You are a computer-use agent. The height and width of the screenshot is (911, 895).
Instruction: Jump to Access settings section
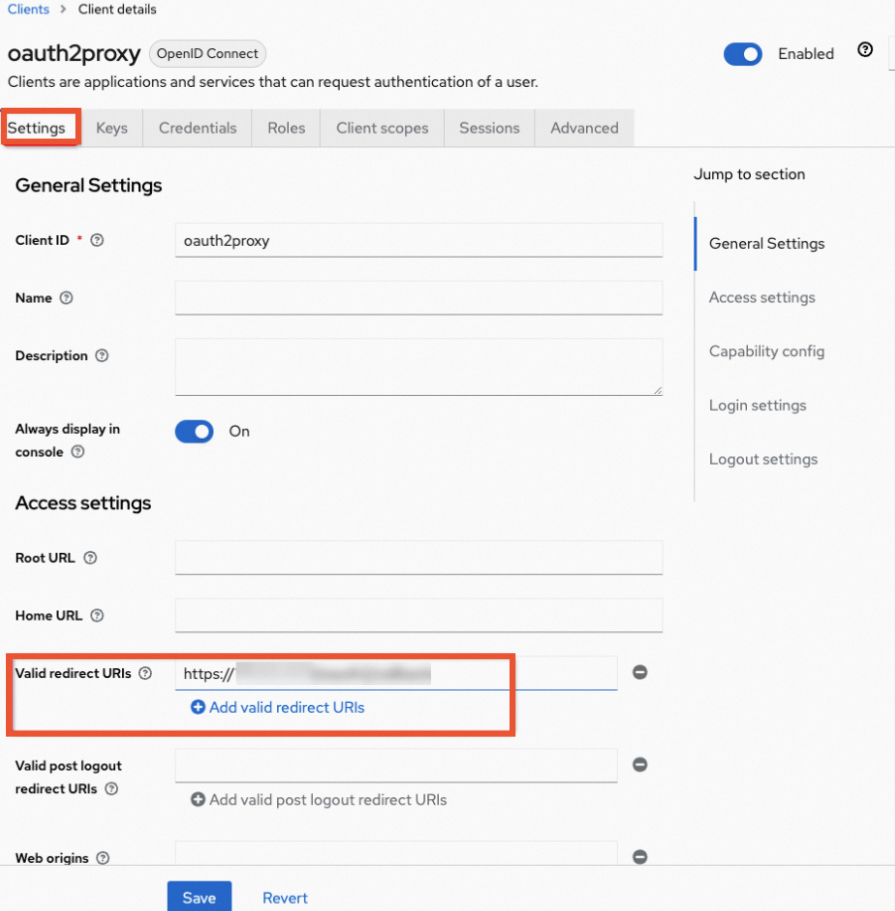pyautogui.click(x=762, y=297)
